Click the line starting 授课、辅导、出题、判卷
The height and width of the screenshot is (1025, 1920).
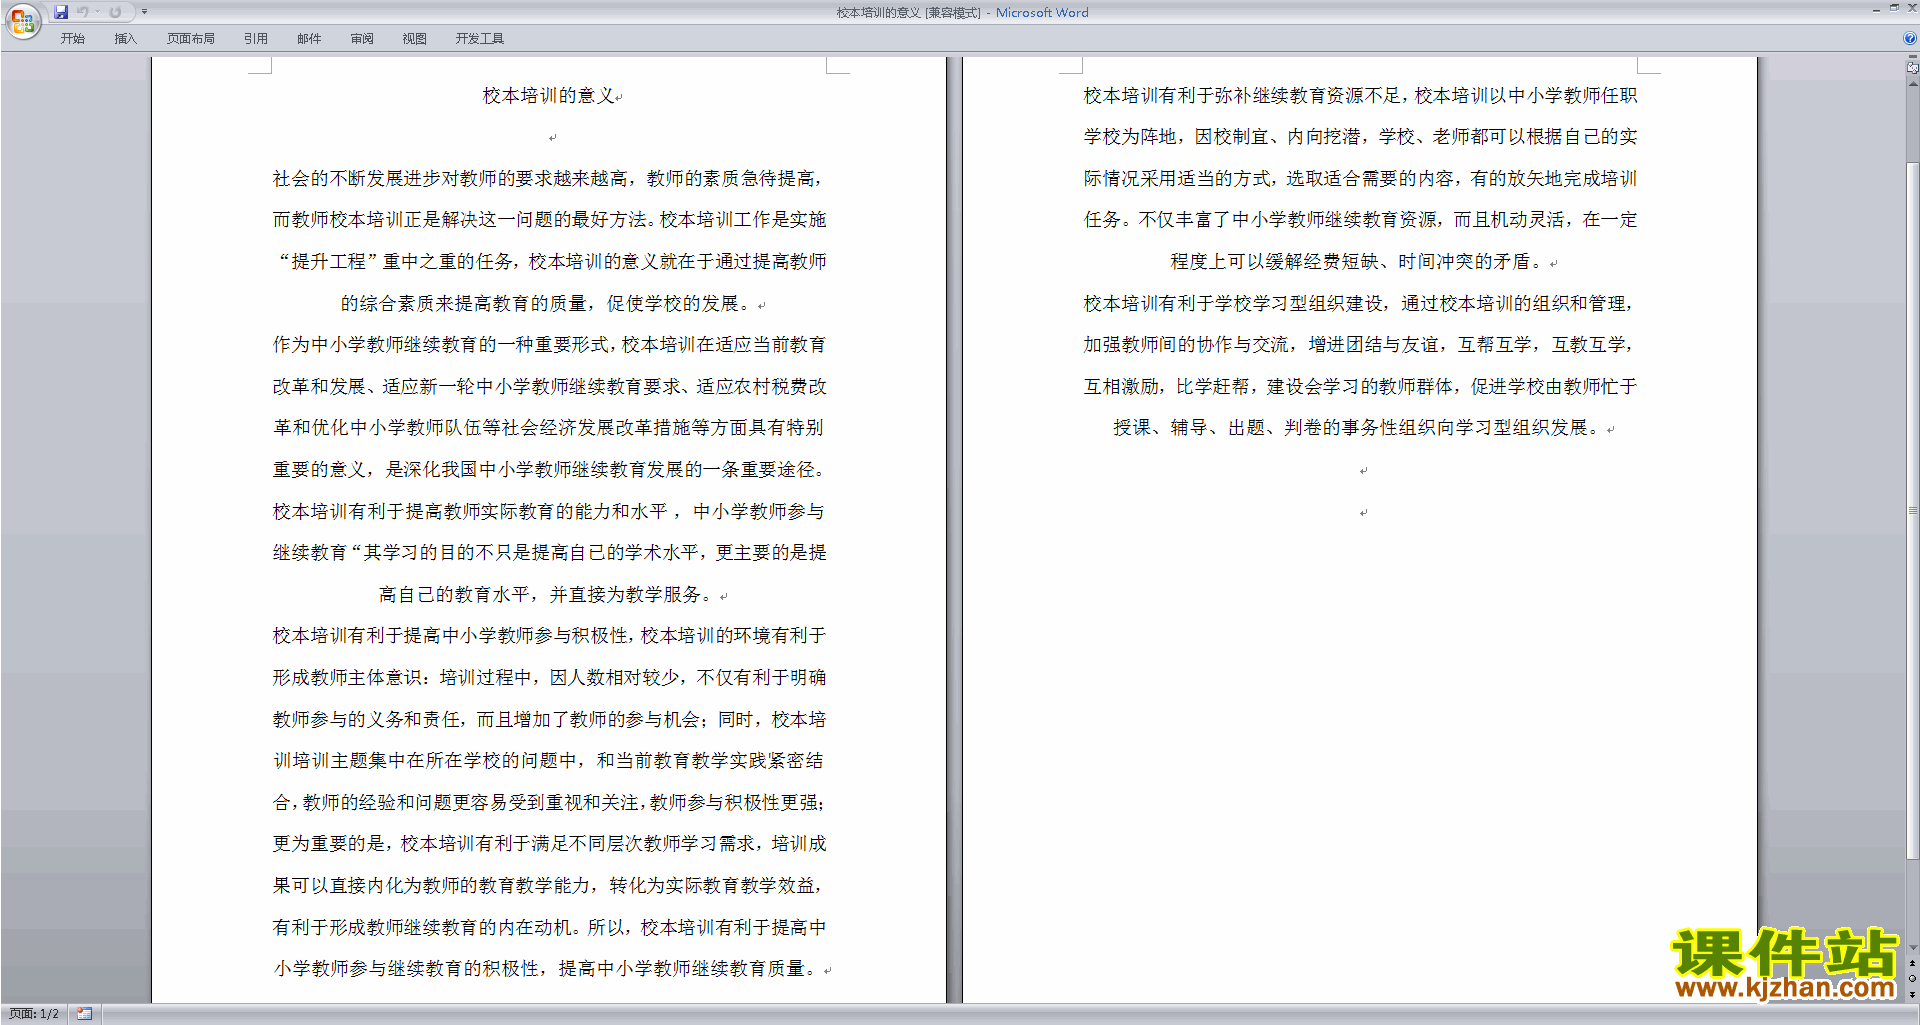(1357, 428)
